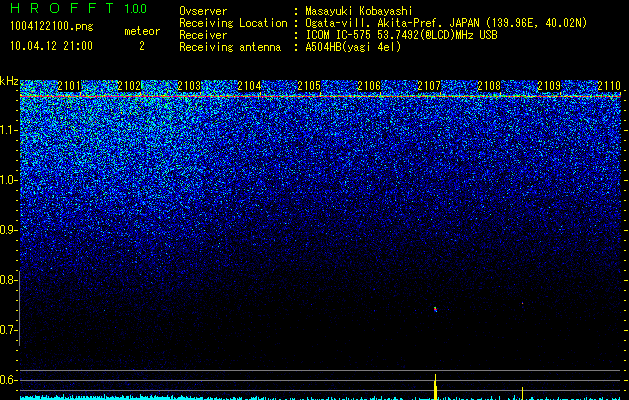The height and width of the screenshot is (400, 629).
Task: Click the 2101 time marker
Action: coord(69,85)
